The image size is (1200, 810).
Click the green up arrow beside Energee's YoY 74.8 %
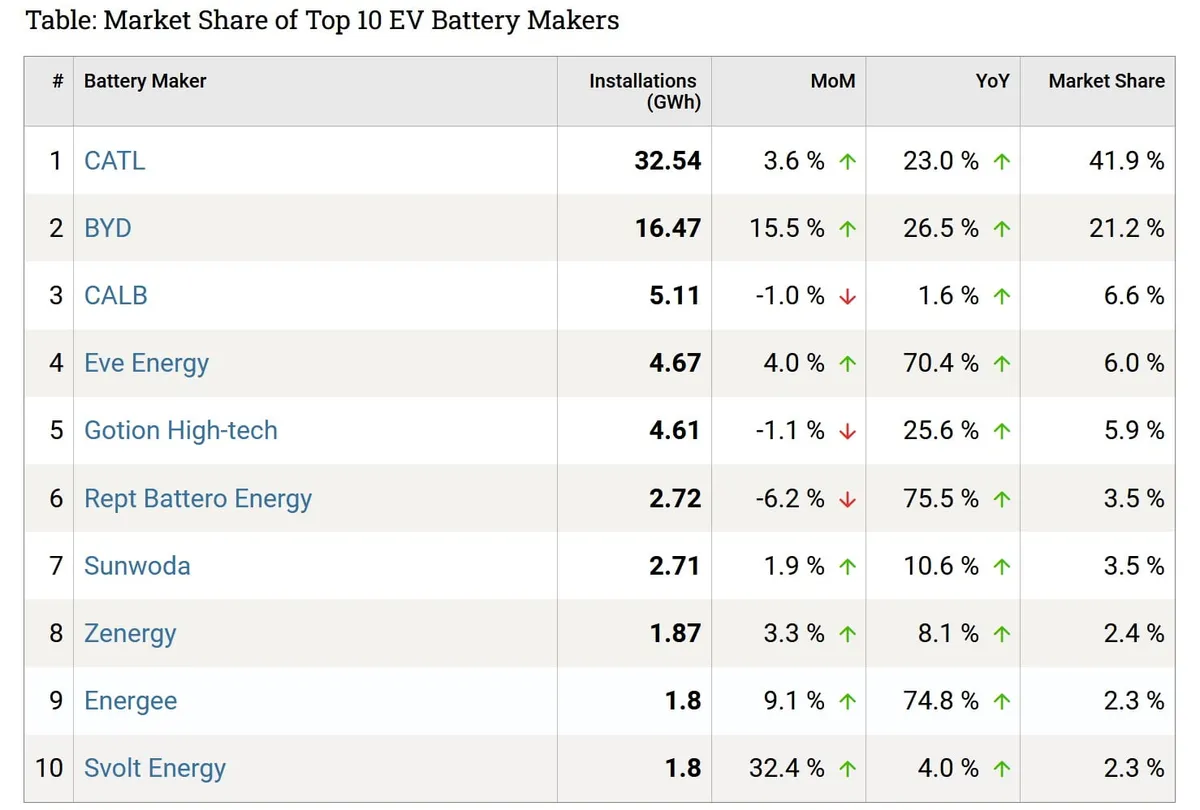click(x=1001, y=701)
